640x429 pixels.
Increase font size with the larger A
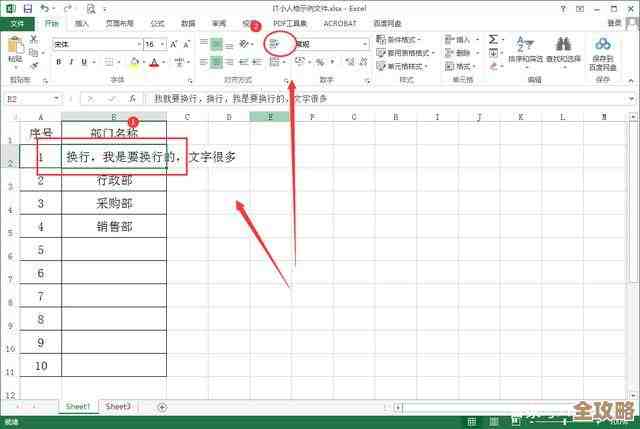pyautogui.click(x=173, y=44)
